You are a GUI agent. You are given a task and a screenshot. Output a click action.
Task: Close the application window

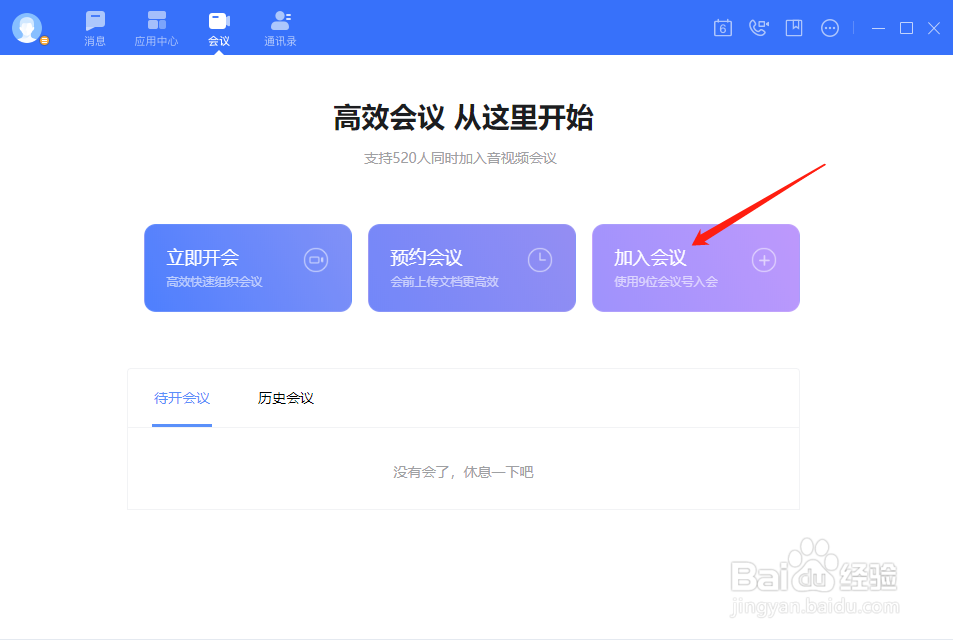(934, 28)
